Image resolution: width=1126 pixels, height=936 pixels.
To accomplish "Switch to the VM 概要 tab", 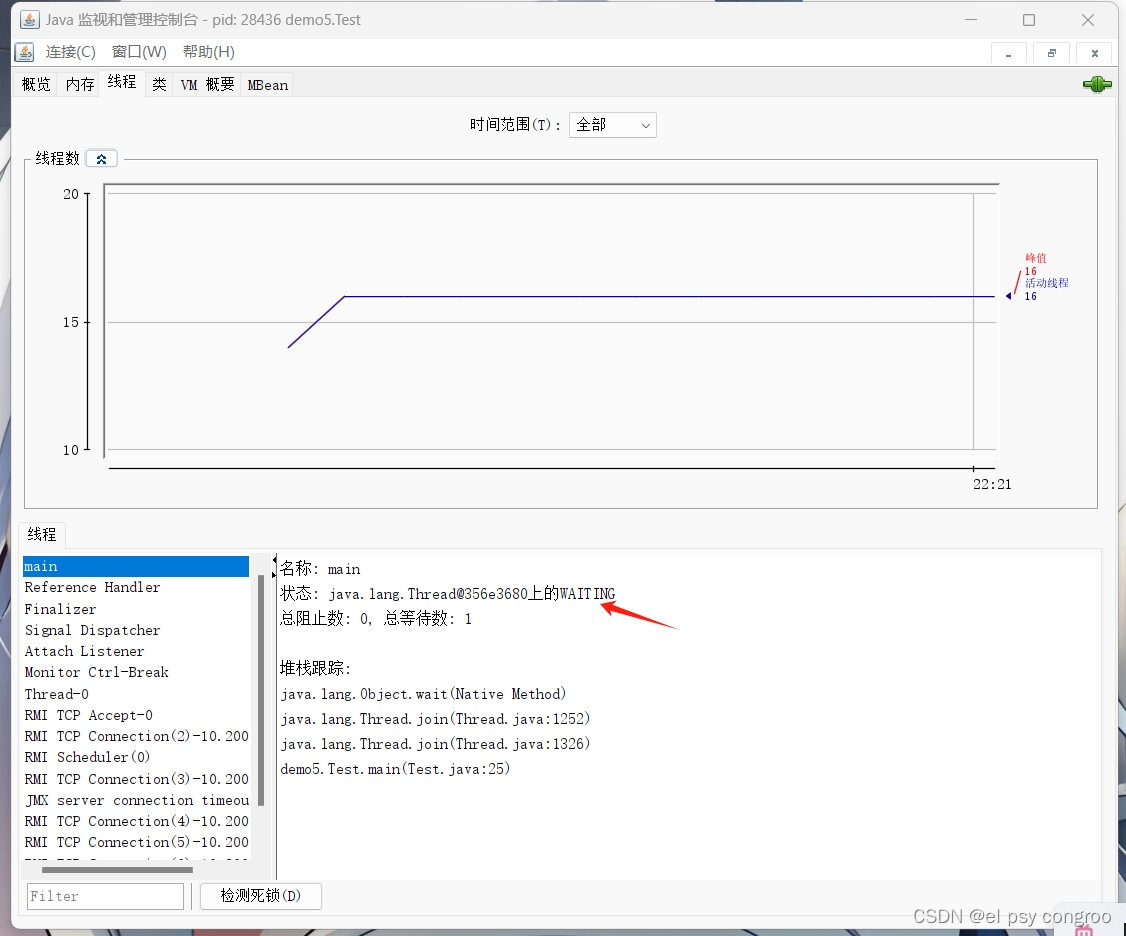I will pos(208,85).
